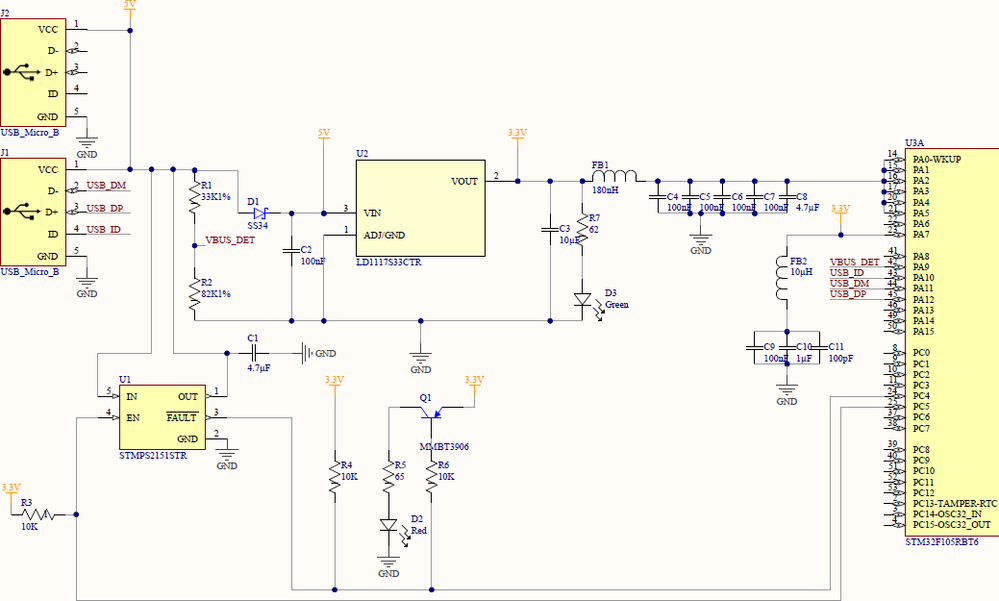Click capacitor C3 10µF symbol
999x601 pixels.
[550, 229]
